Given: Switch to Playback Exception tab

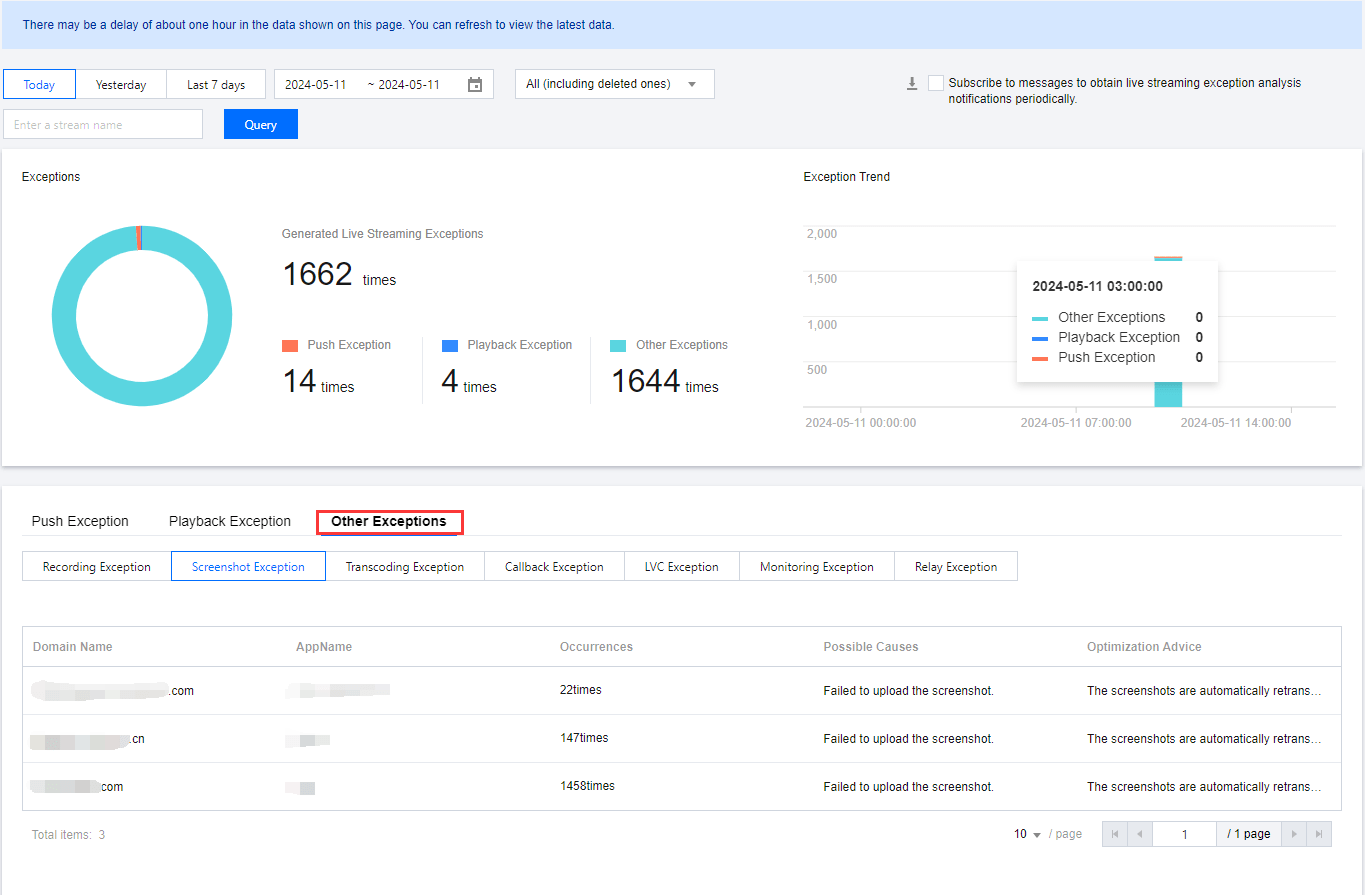Looking at the screenshot, I should [230, 521].
